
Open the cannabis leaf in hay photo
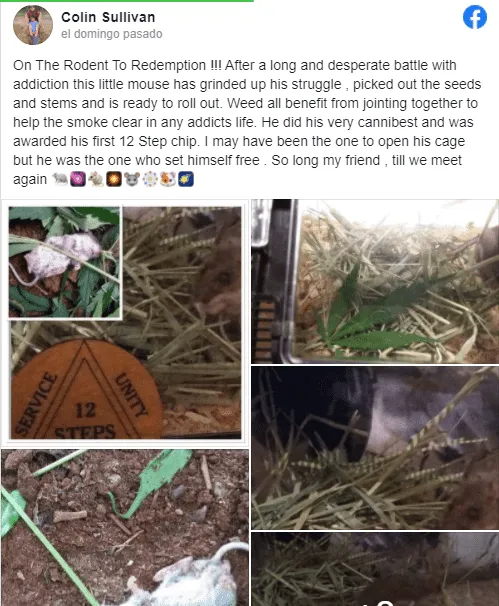(x=375, y=281)
